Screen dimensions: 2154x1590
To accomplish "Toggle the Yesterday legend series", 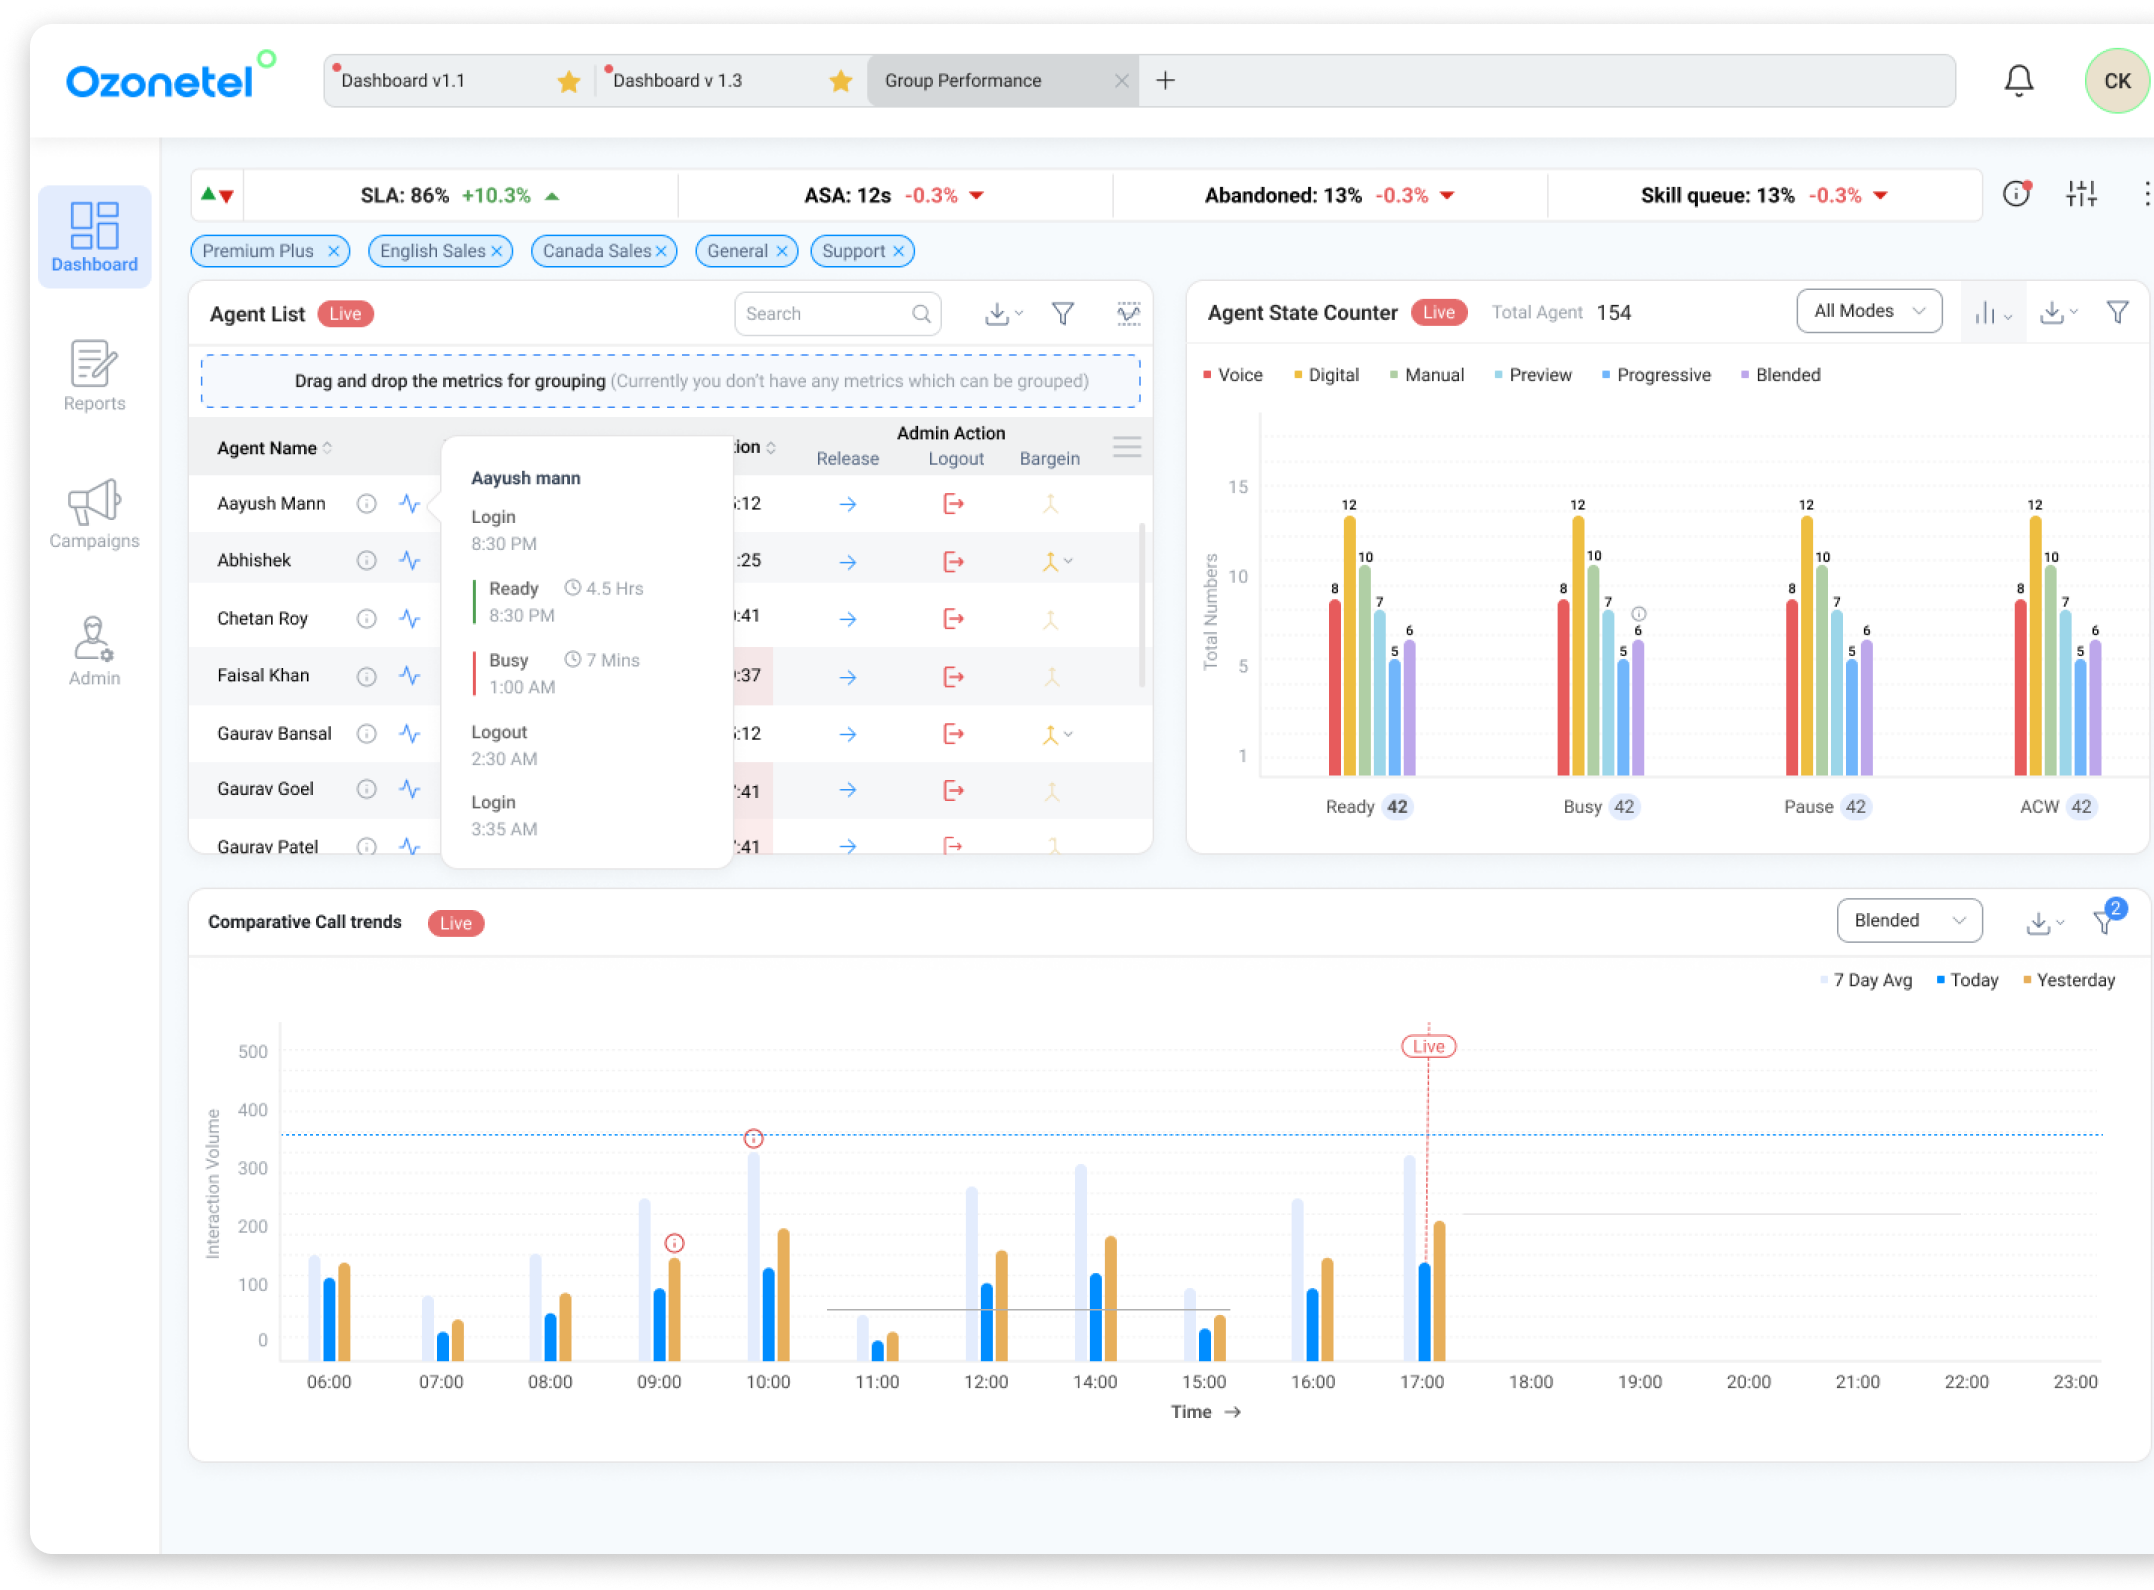I will [2068, 981].
